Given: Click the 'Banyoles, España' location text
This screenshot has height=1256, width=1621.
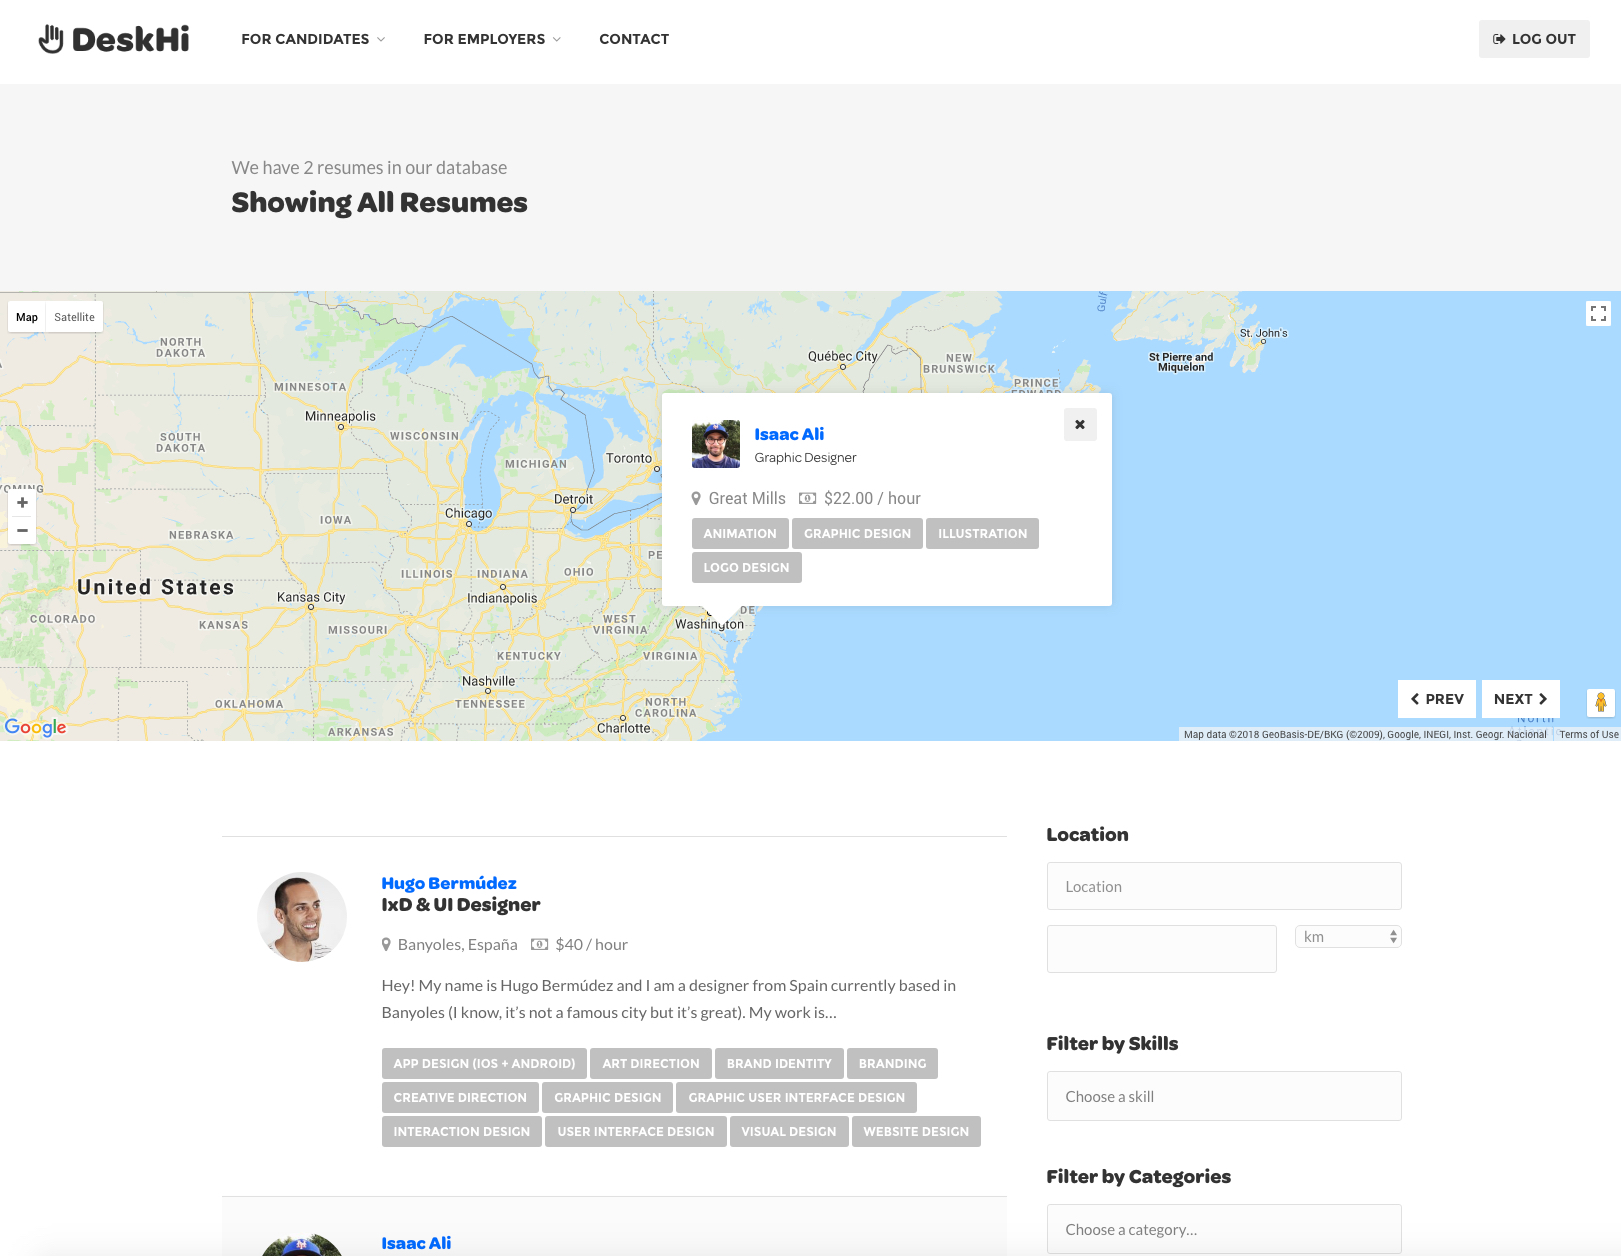Looking at the screenshot, I should click(457, 945).
